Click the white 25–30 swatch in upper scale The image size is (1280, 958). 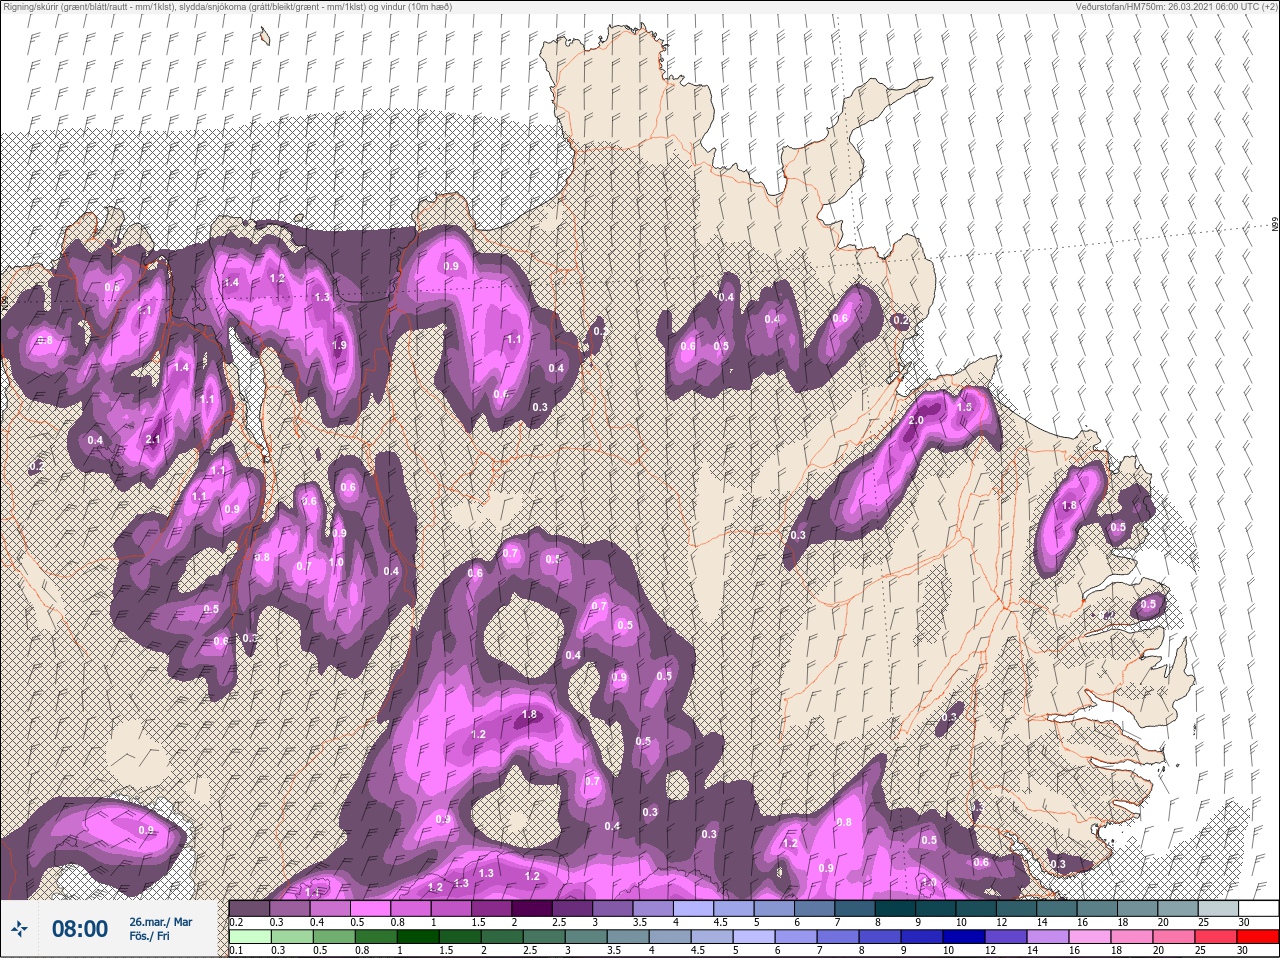pyautogui.click(x=1258, y=908)
